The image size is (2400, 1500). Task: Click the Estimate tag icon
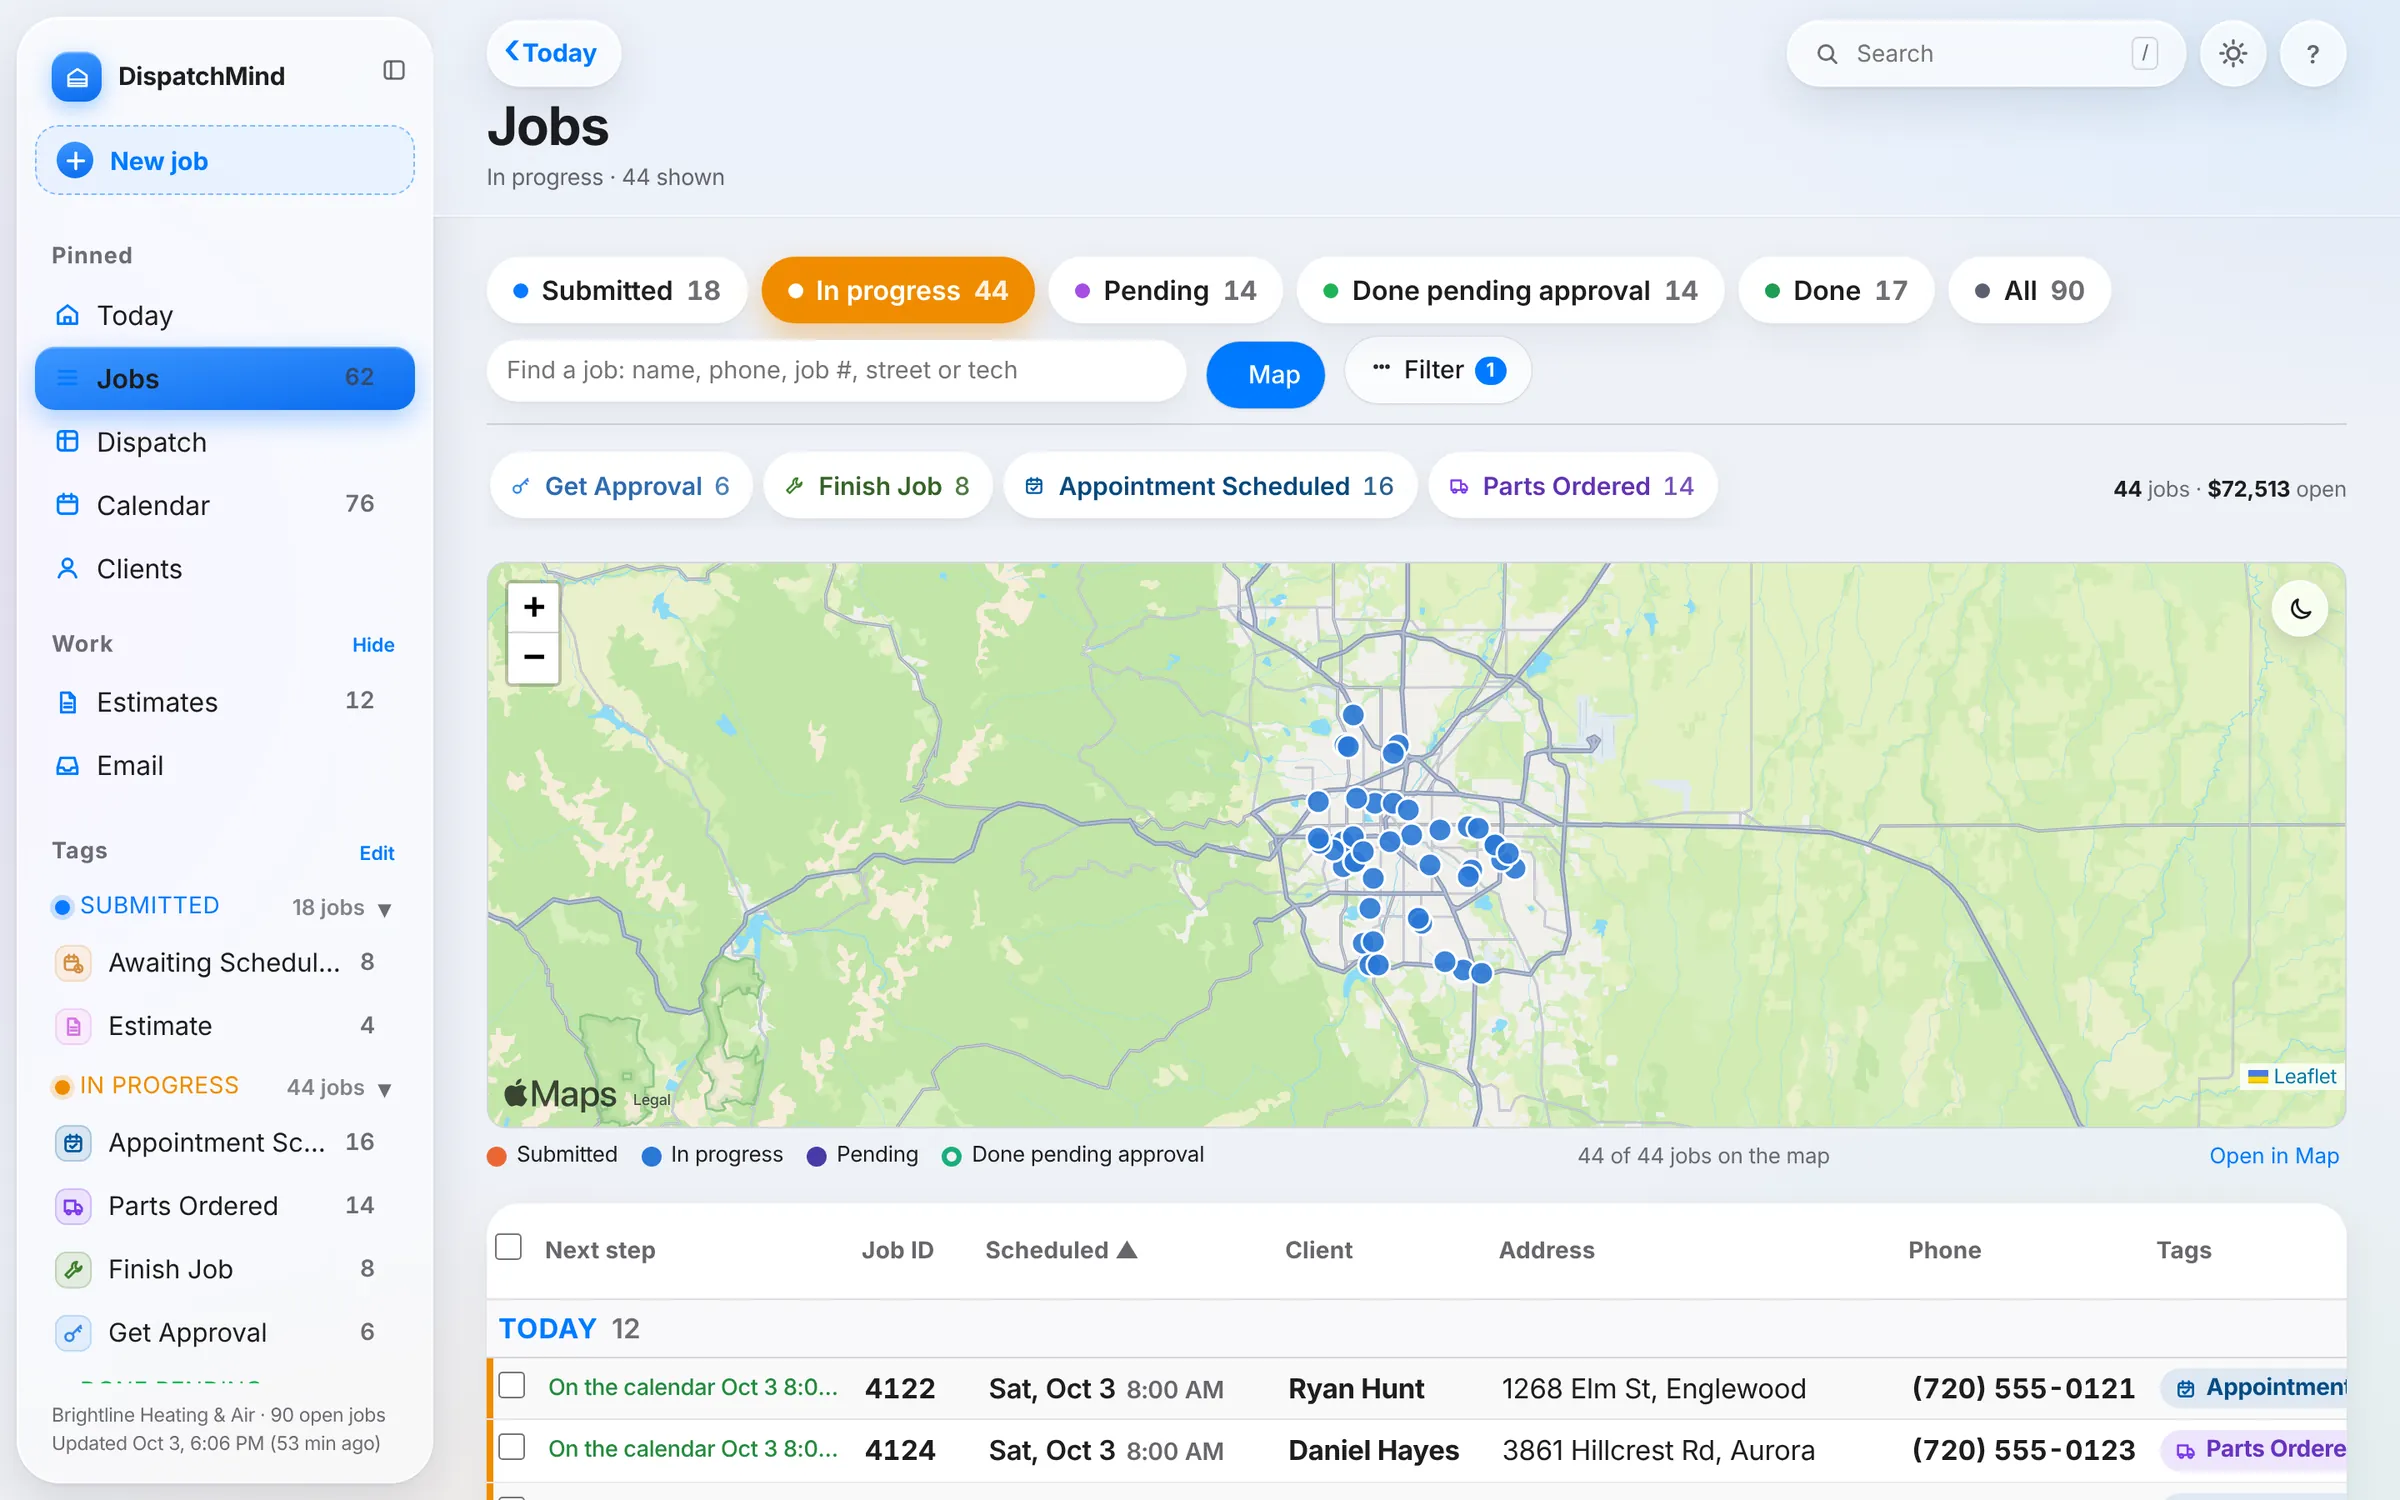(73, 1026)
